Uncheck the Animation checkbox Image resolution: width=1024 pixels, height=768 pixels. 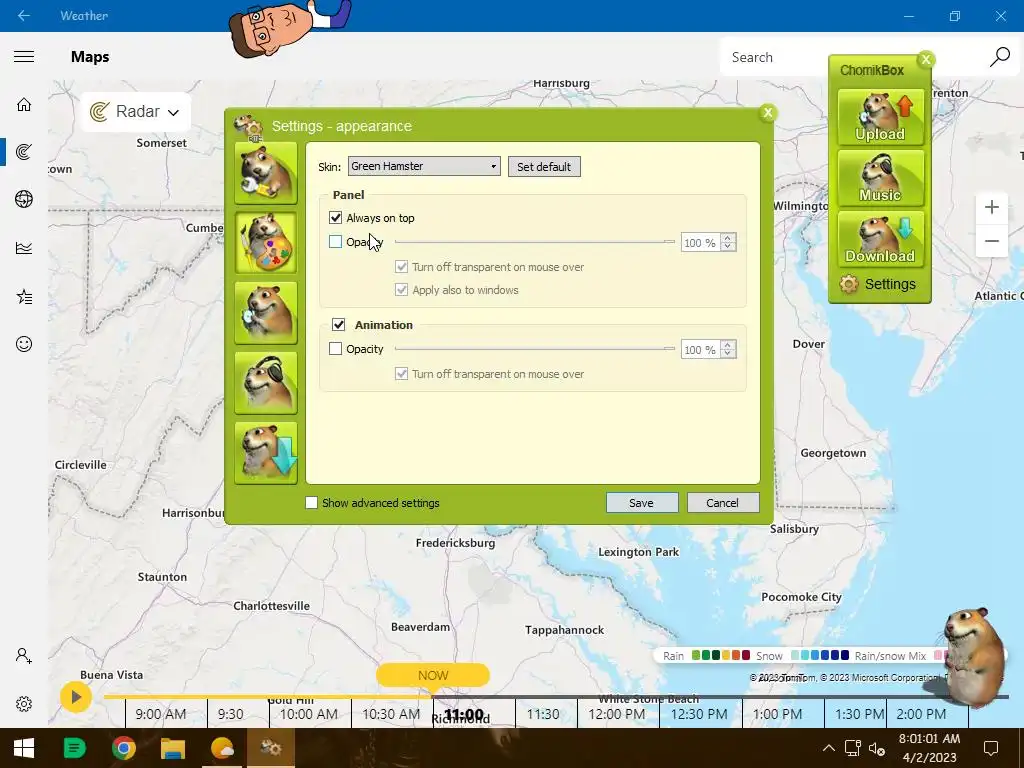point(338,325)
